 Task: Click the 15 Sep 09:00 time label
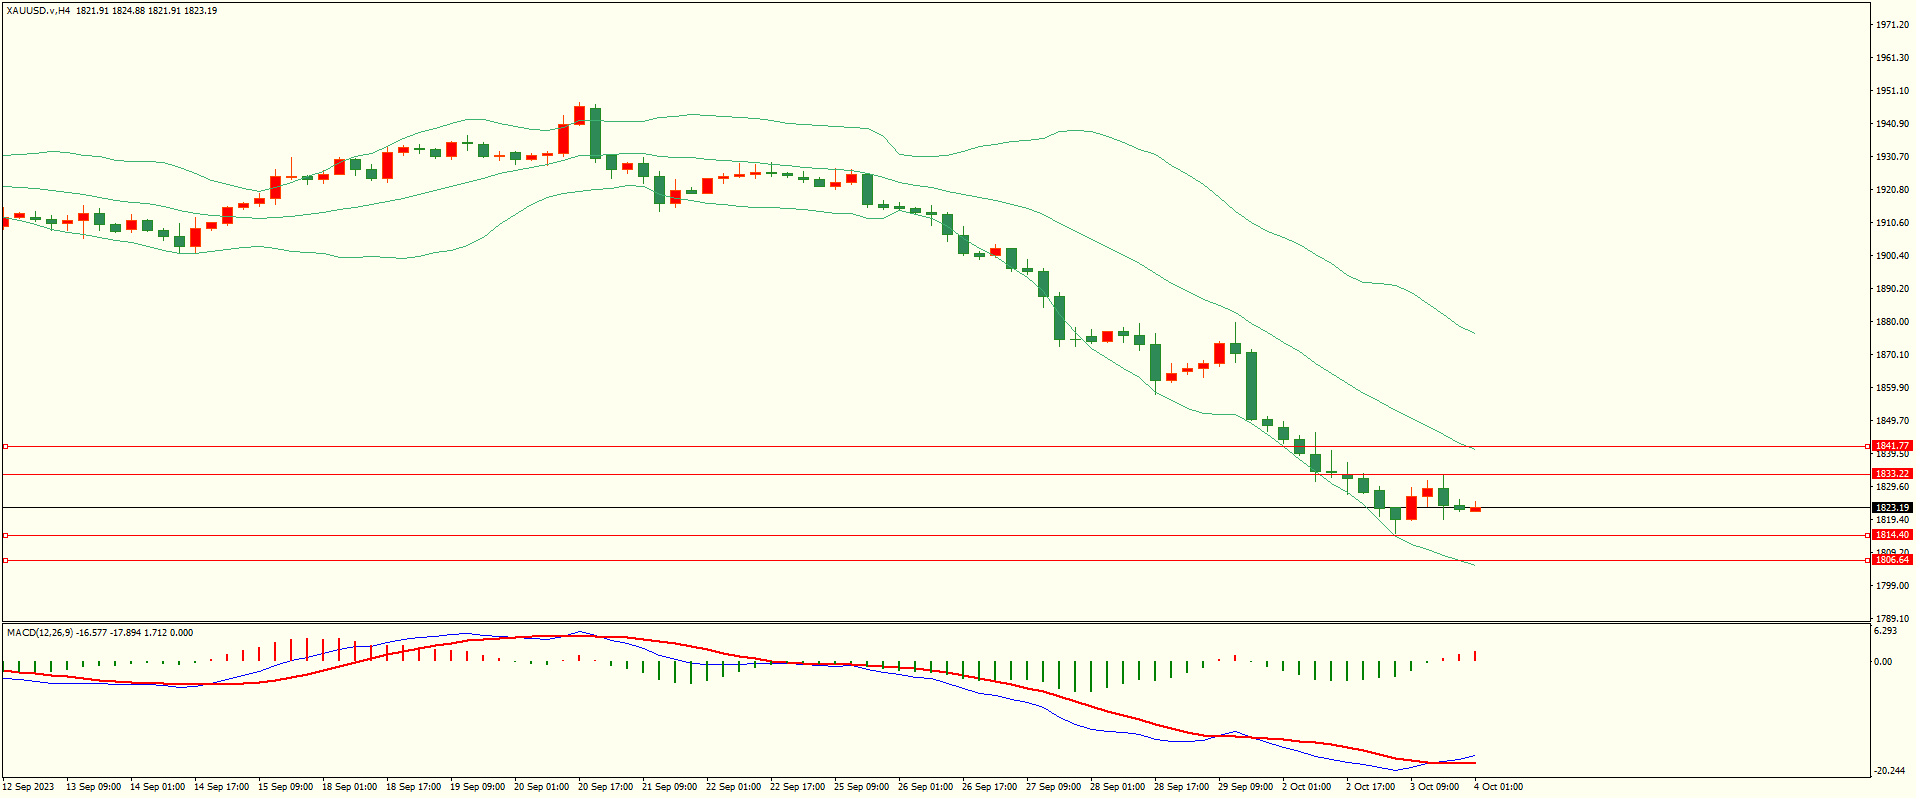(x=286, y=787)
